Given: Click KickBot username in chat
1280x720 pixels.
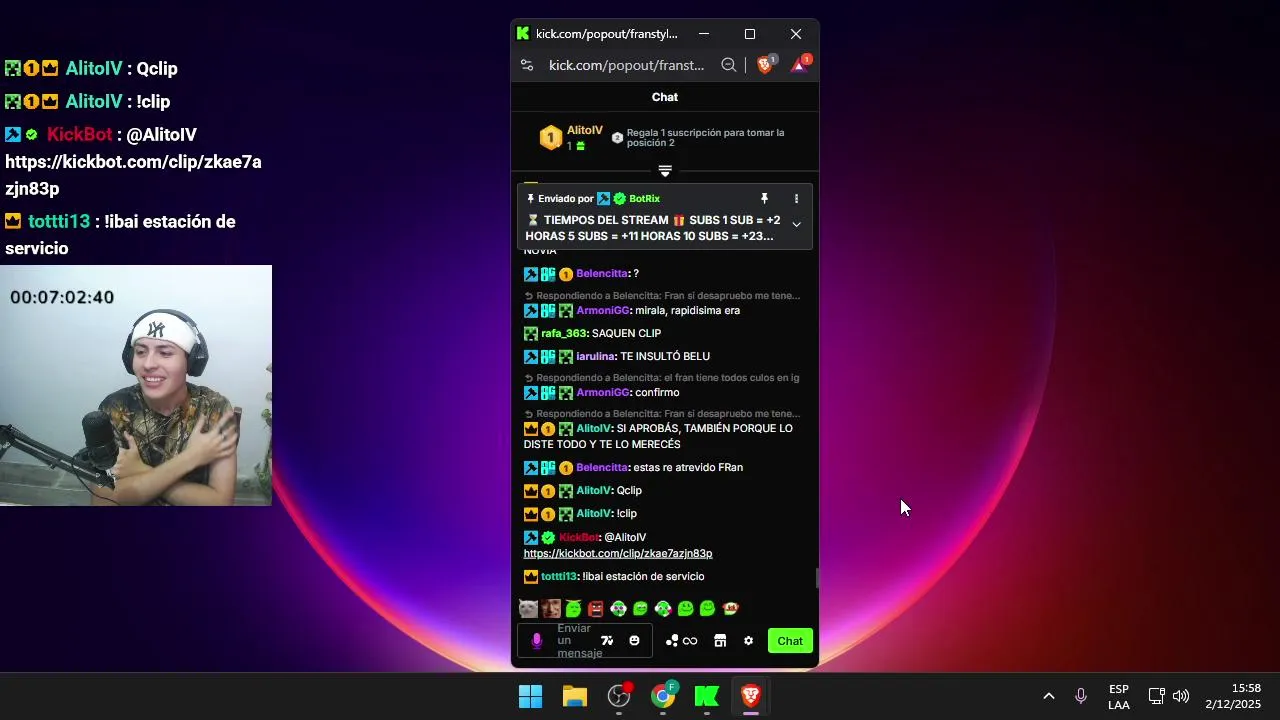Looking at the screenshot, I should point(578,537).
